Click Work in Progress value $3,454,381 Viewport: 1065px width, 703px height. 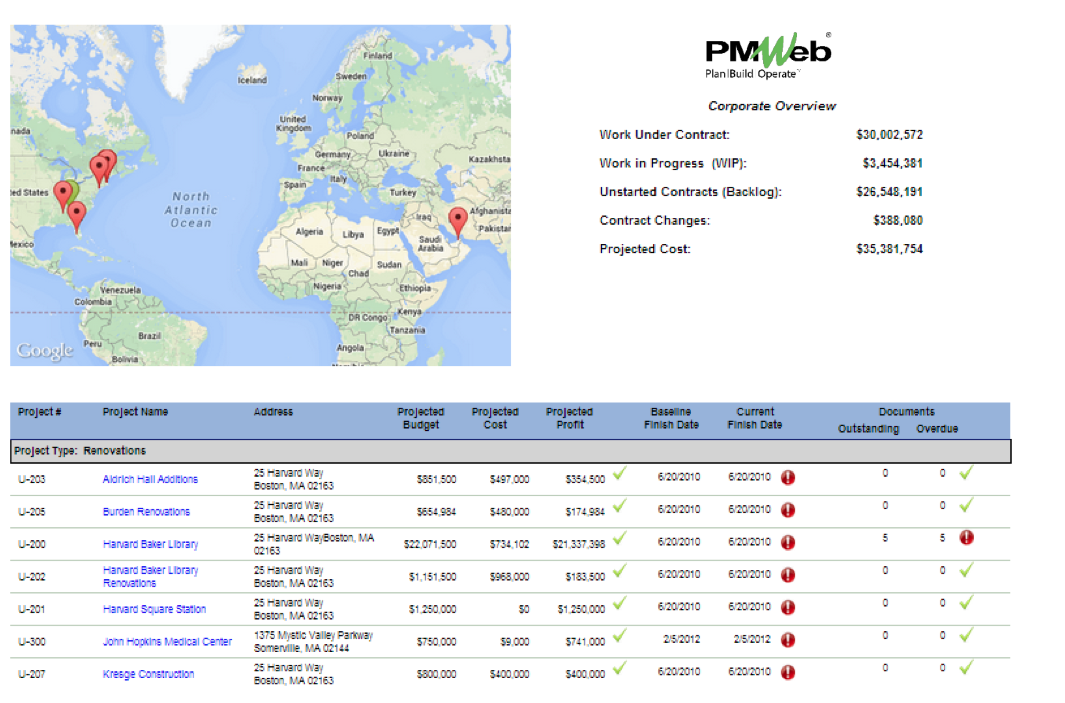892,164
